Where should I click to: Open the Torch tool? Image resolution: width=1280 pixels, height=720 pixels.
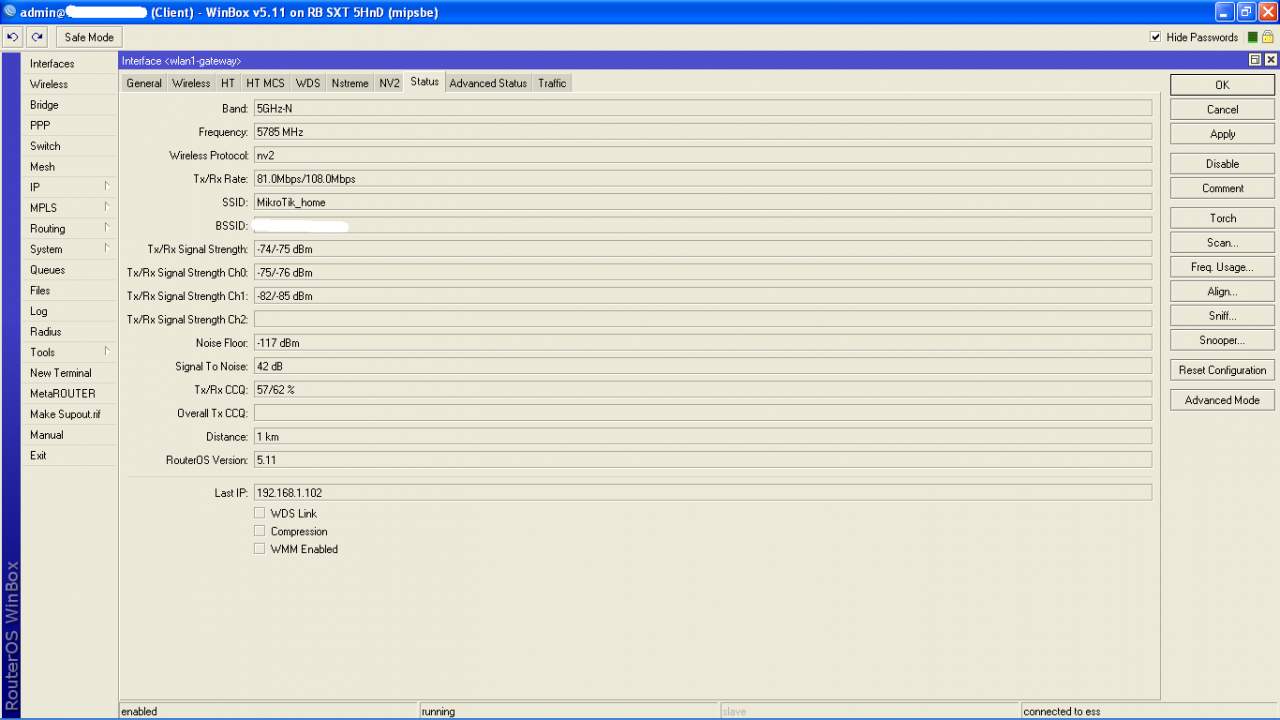tap(1222, 218)
